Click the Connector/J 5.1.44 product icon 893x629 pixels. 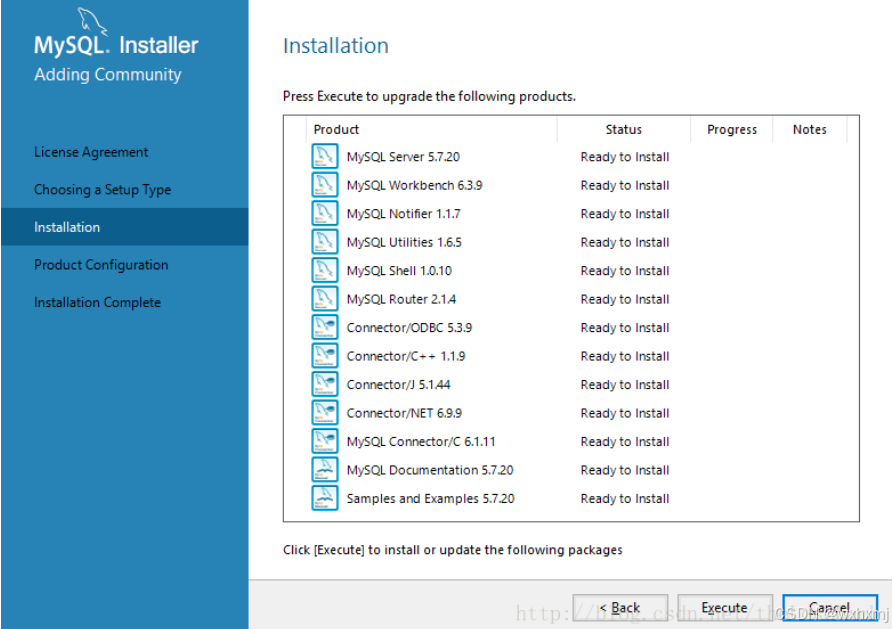point(325,384)
